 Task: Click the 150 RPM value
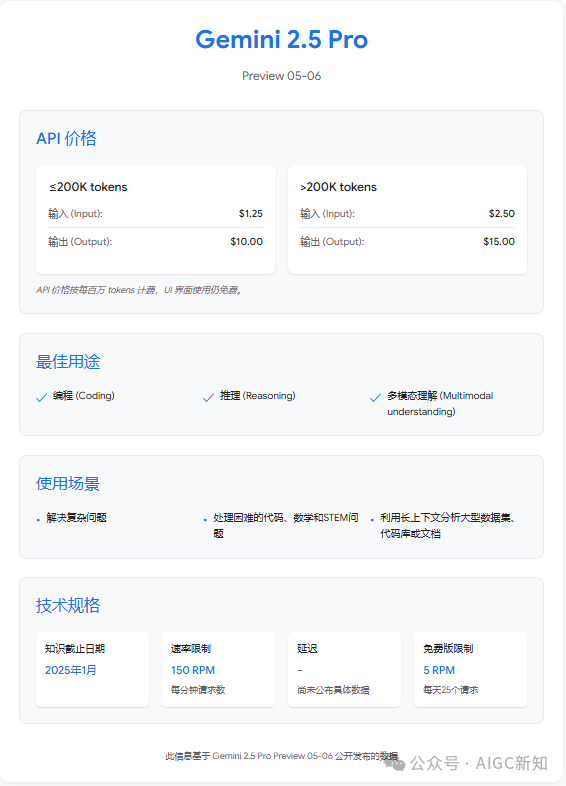coord(193,670)
